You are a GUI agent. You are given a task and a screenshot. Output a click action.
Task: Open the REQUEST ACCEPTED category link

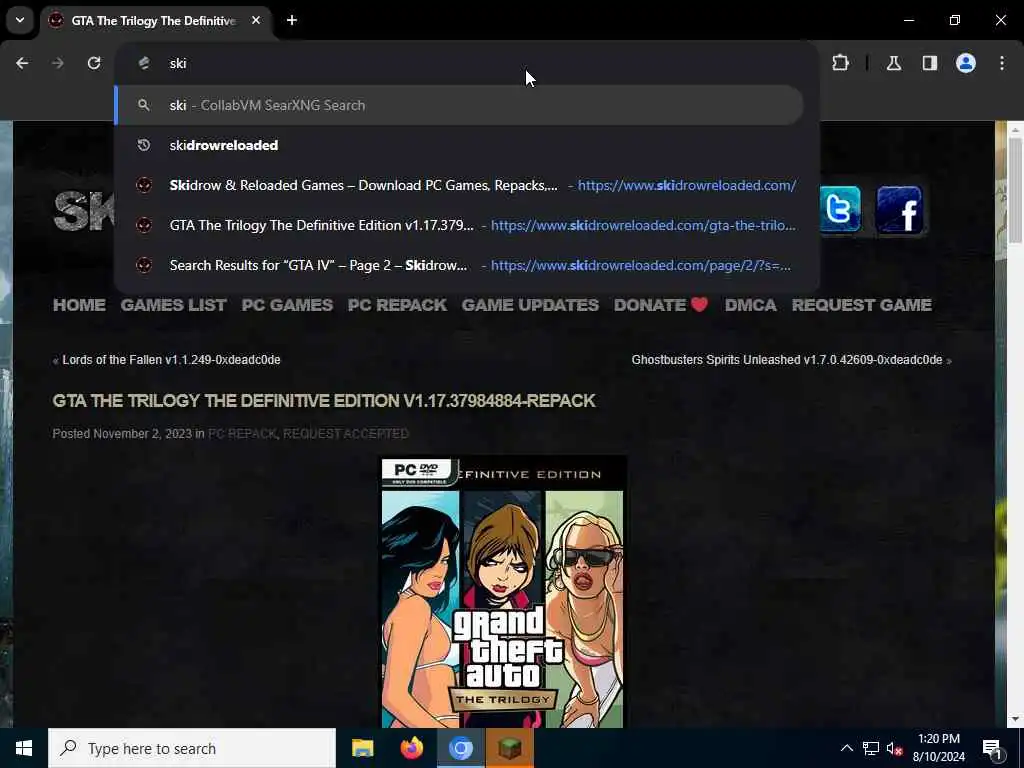pyautogui.click(x=345, y=434)
